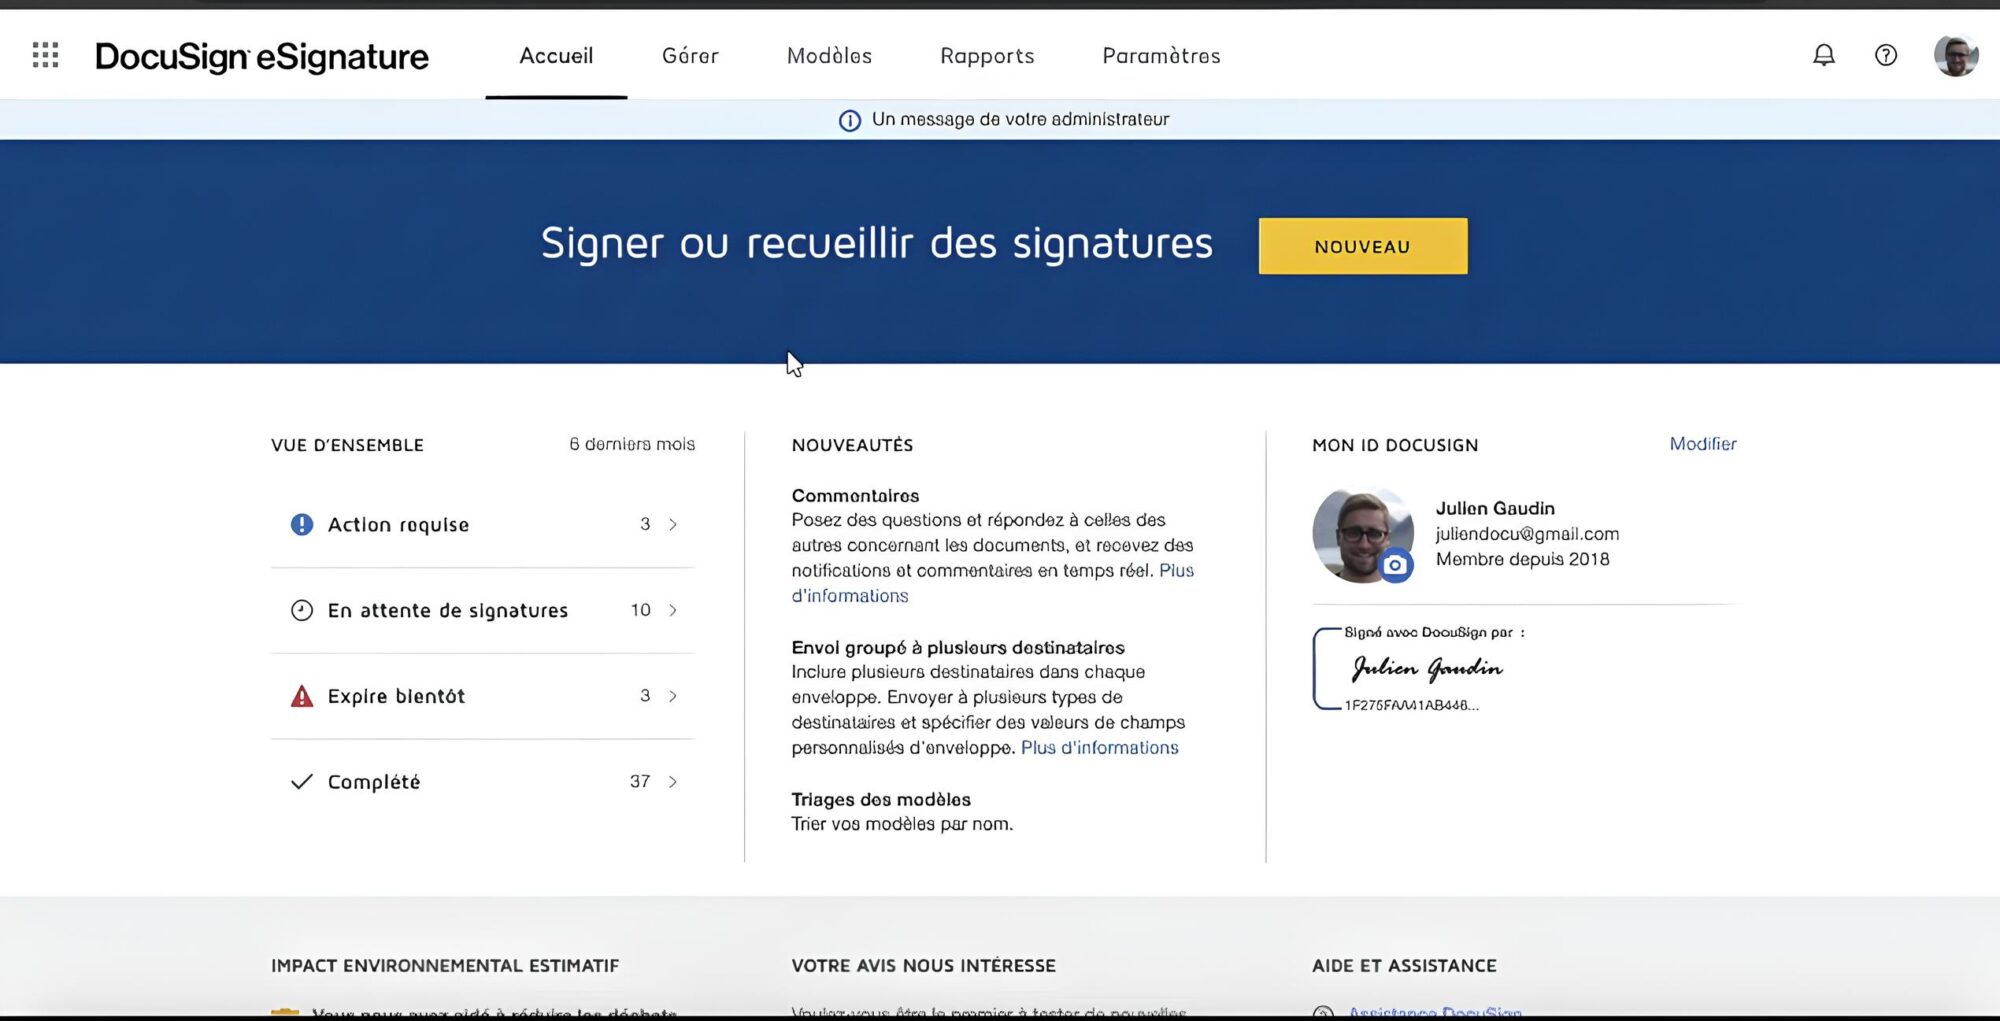Select the En attente de signatures label
Image resolution: width=2000 pixels, height=1021 pixels.
click(x=447, y=611)
